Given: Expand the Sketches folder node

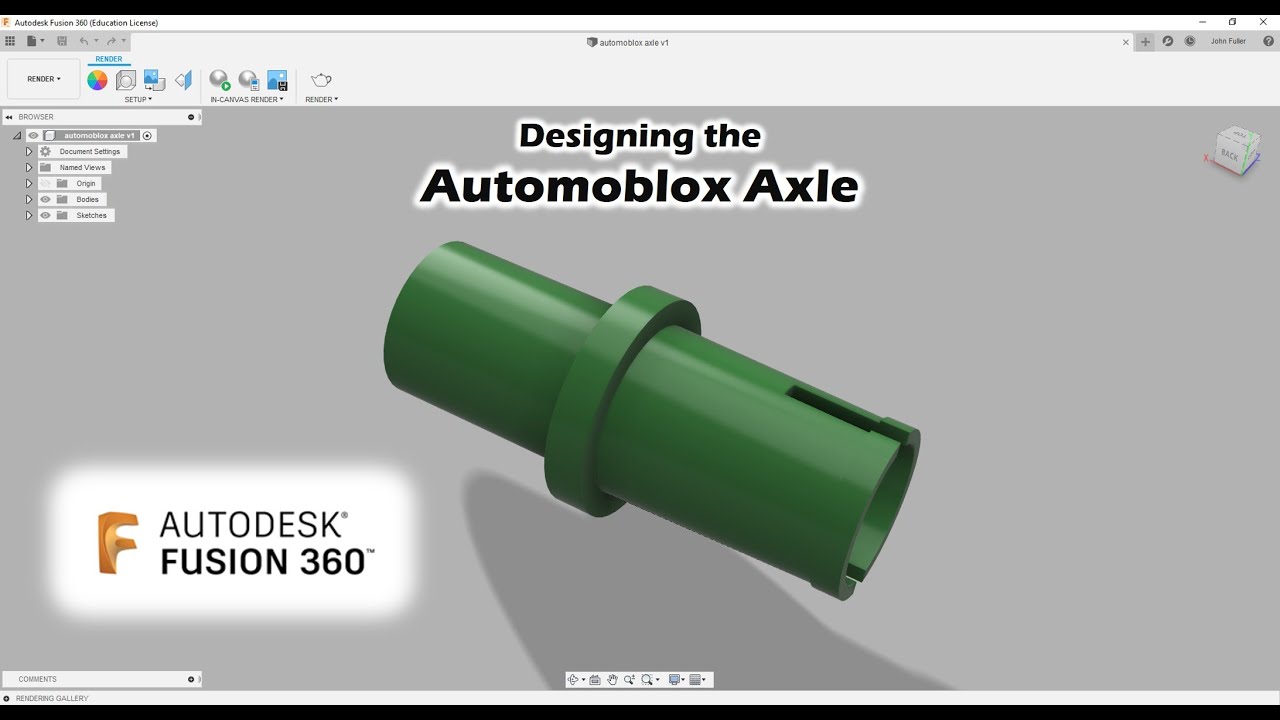Looking at the screenshot, I should [x=29, y=216].
